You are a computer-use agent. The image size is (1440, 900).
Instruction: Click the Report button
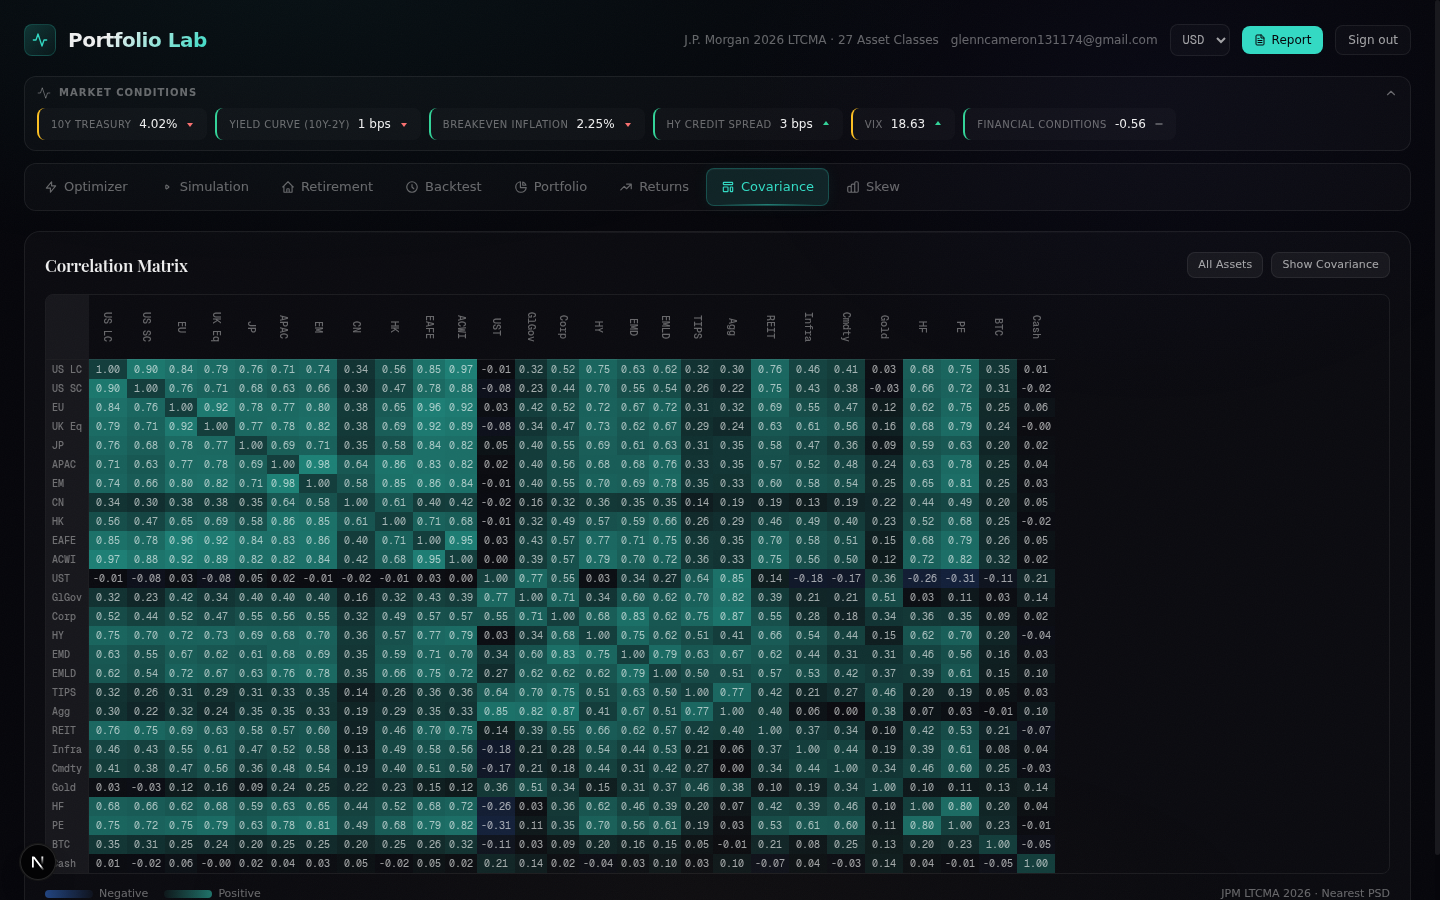(x=1282, y=40)
